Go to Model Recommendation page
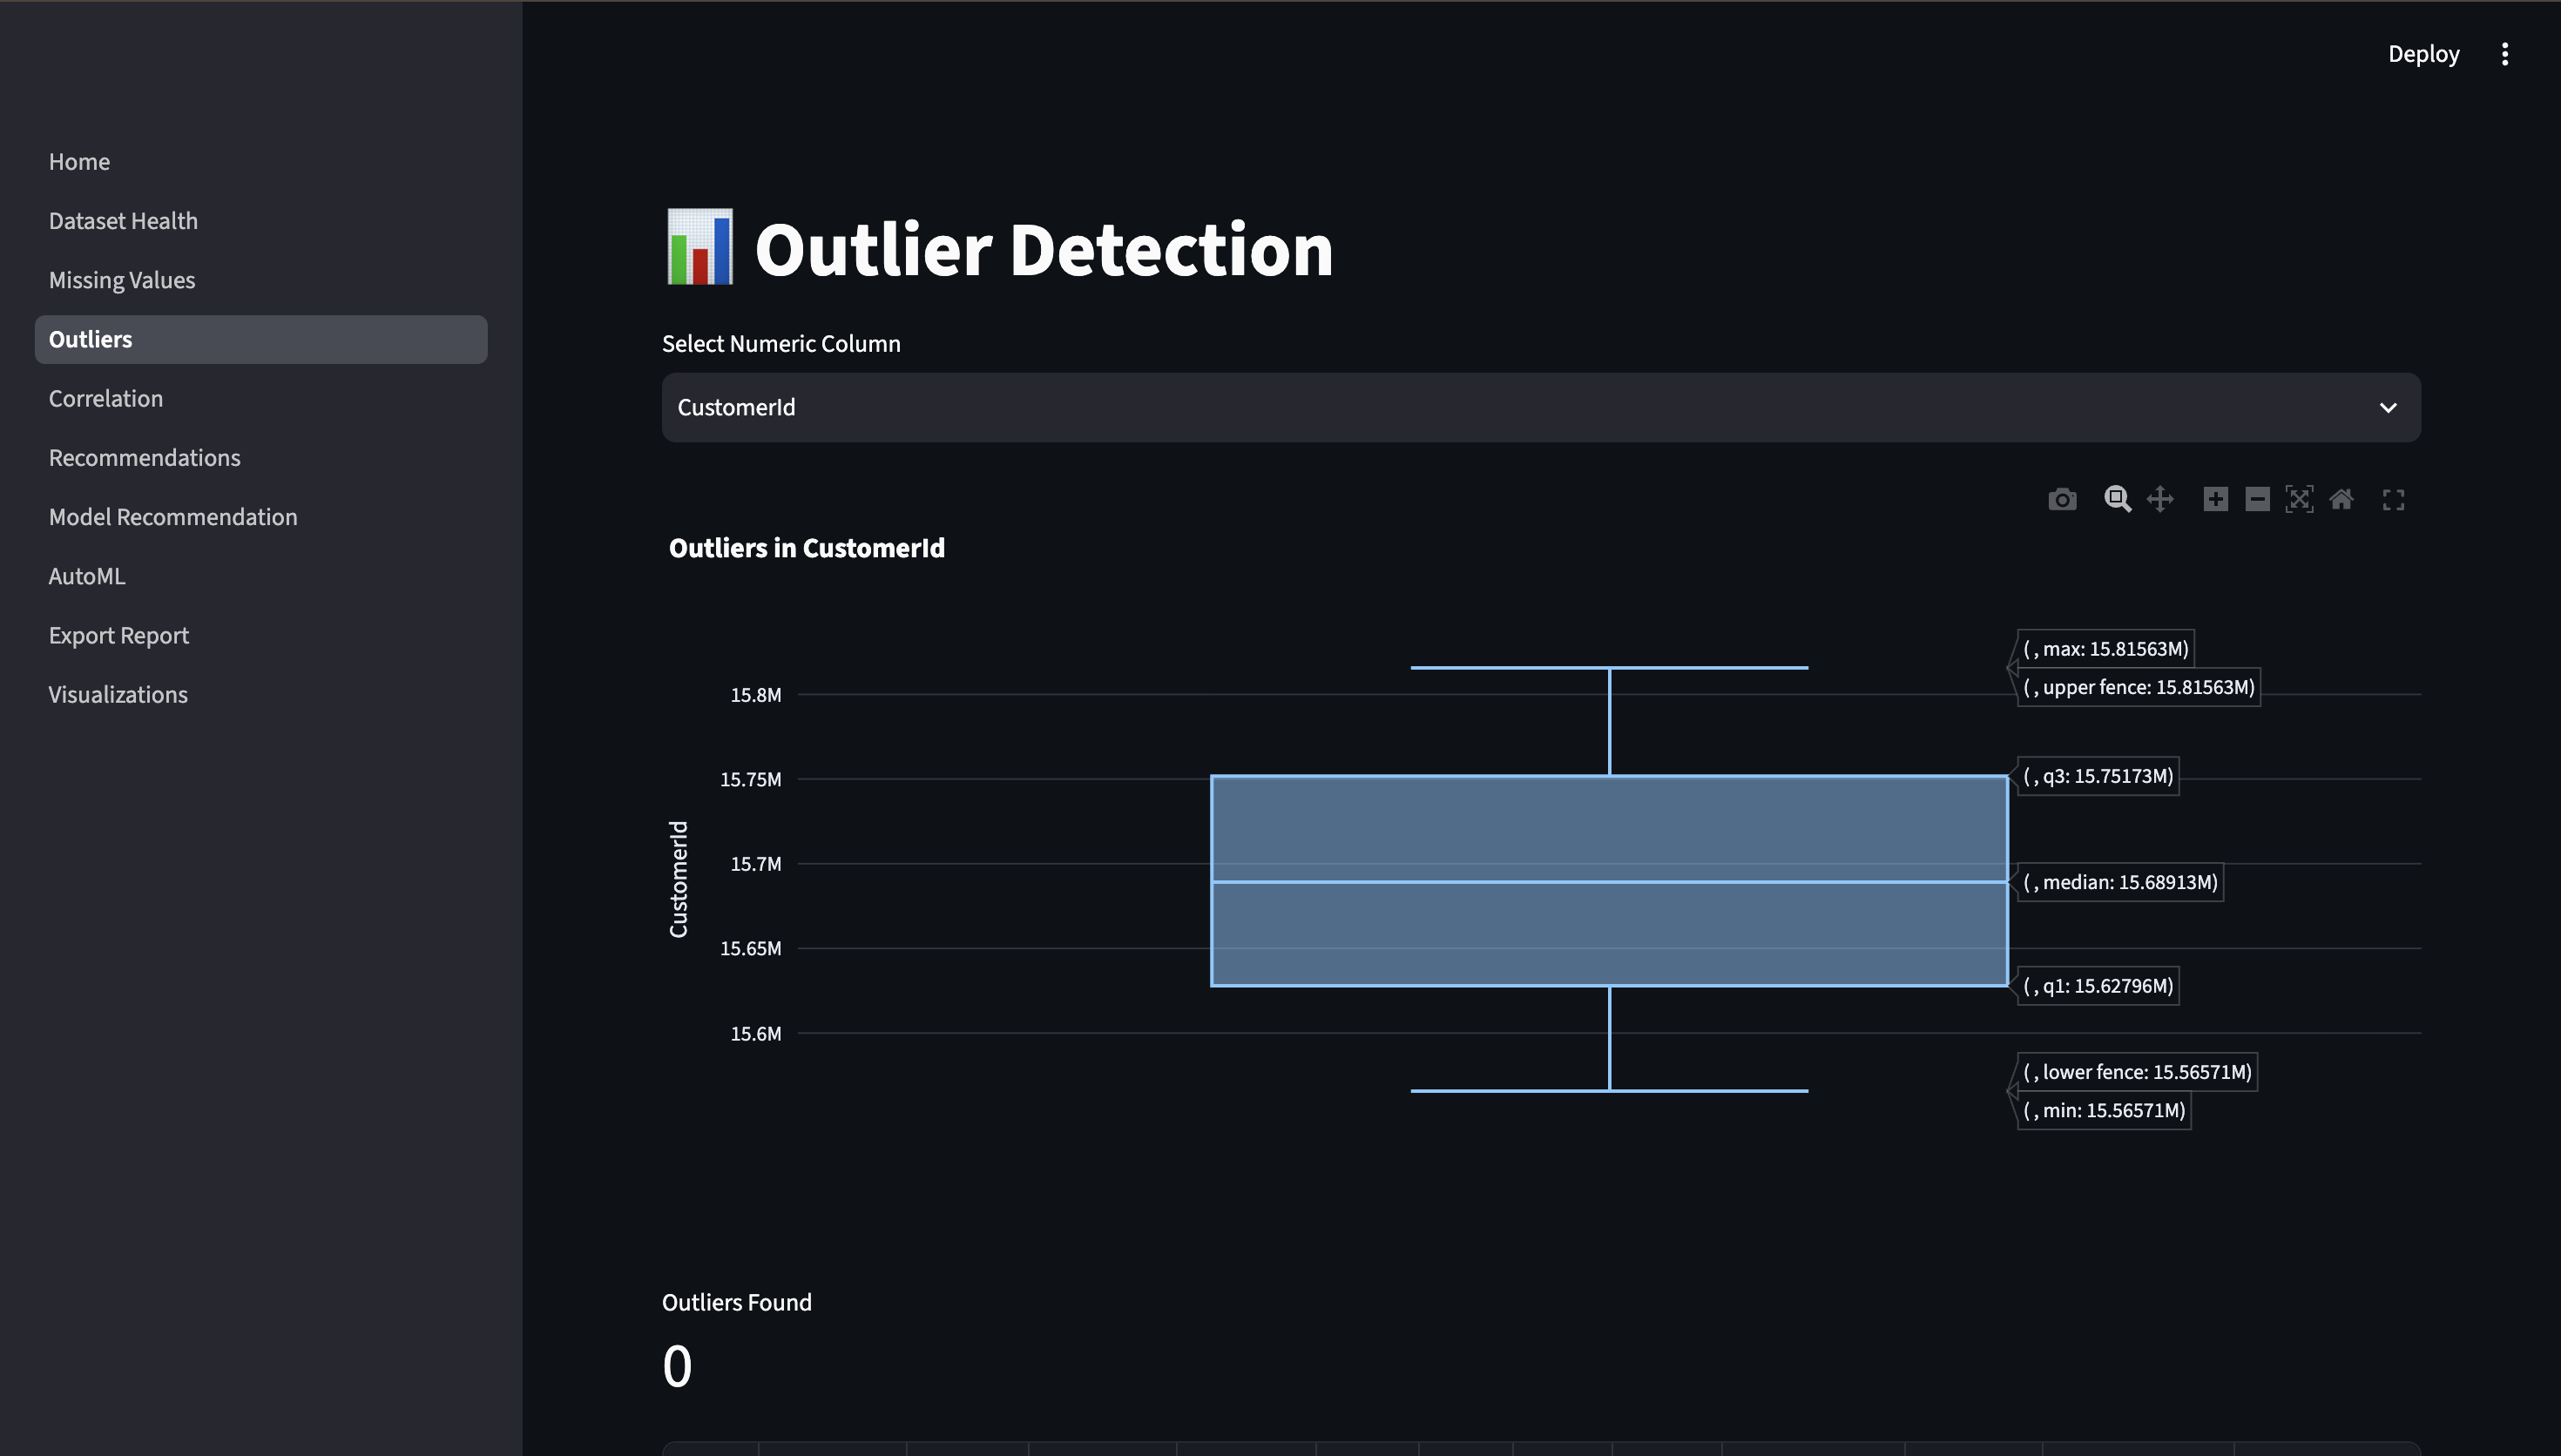Image resolution: width=2561 pixels, height=1456 pixels. tap(173, 517)
